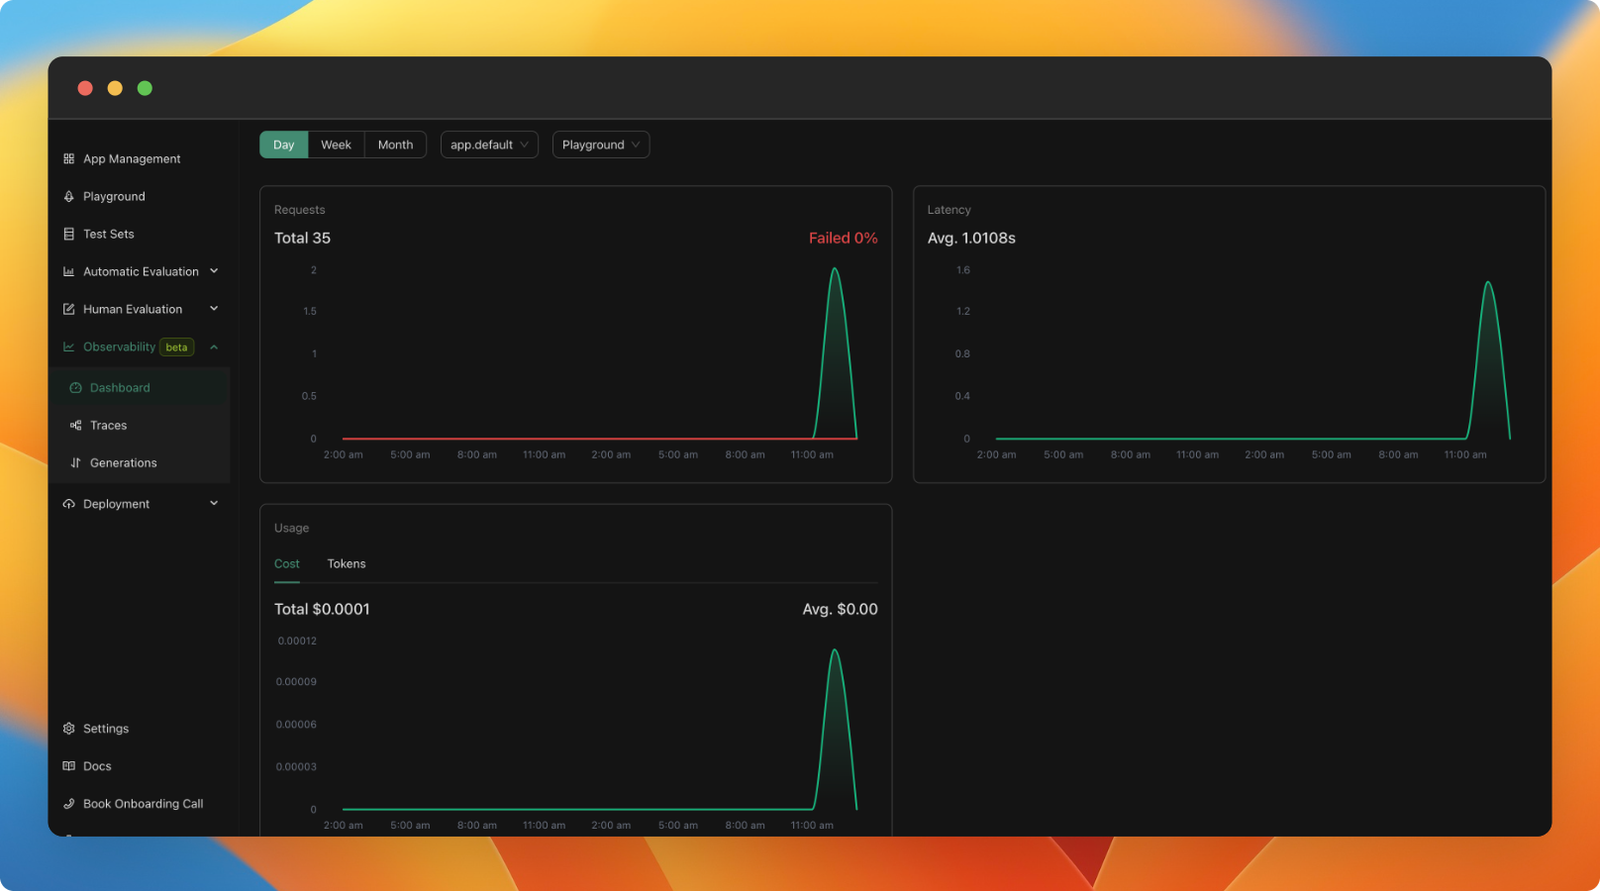The height and width of the screenshot is (891, 1600).
Task: Switch time range to Week
Action: click(x=336, y=145)
